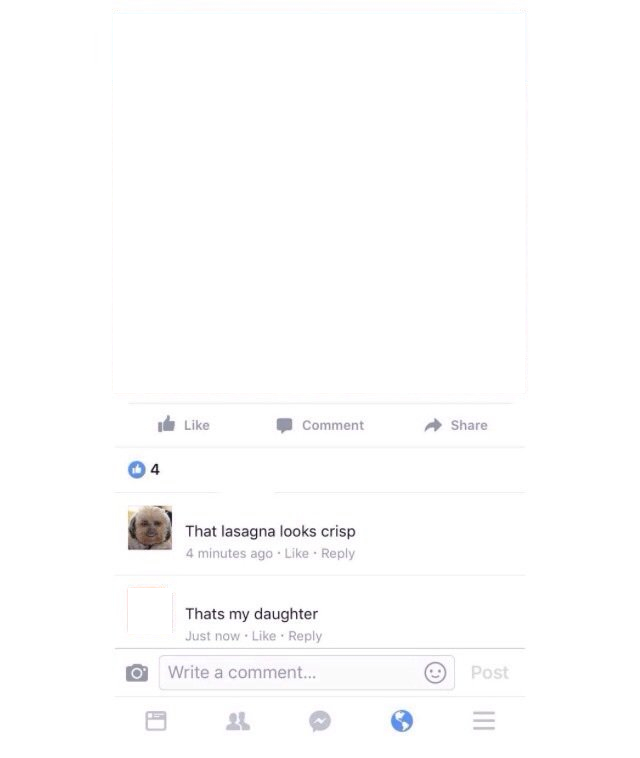640x758 pixels.
Task: Like the 'Thats my daughter' comment
Action: click(264, 636)
